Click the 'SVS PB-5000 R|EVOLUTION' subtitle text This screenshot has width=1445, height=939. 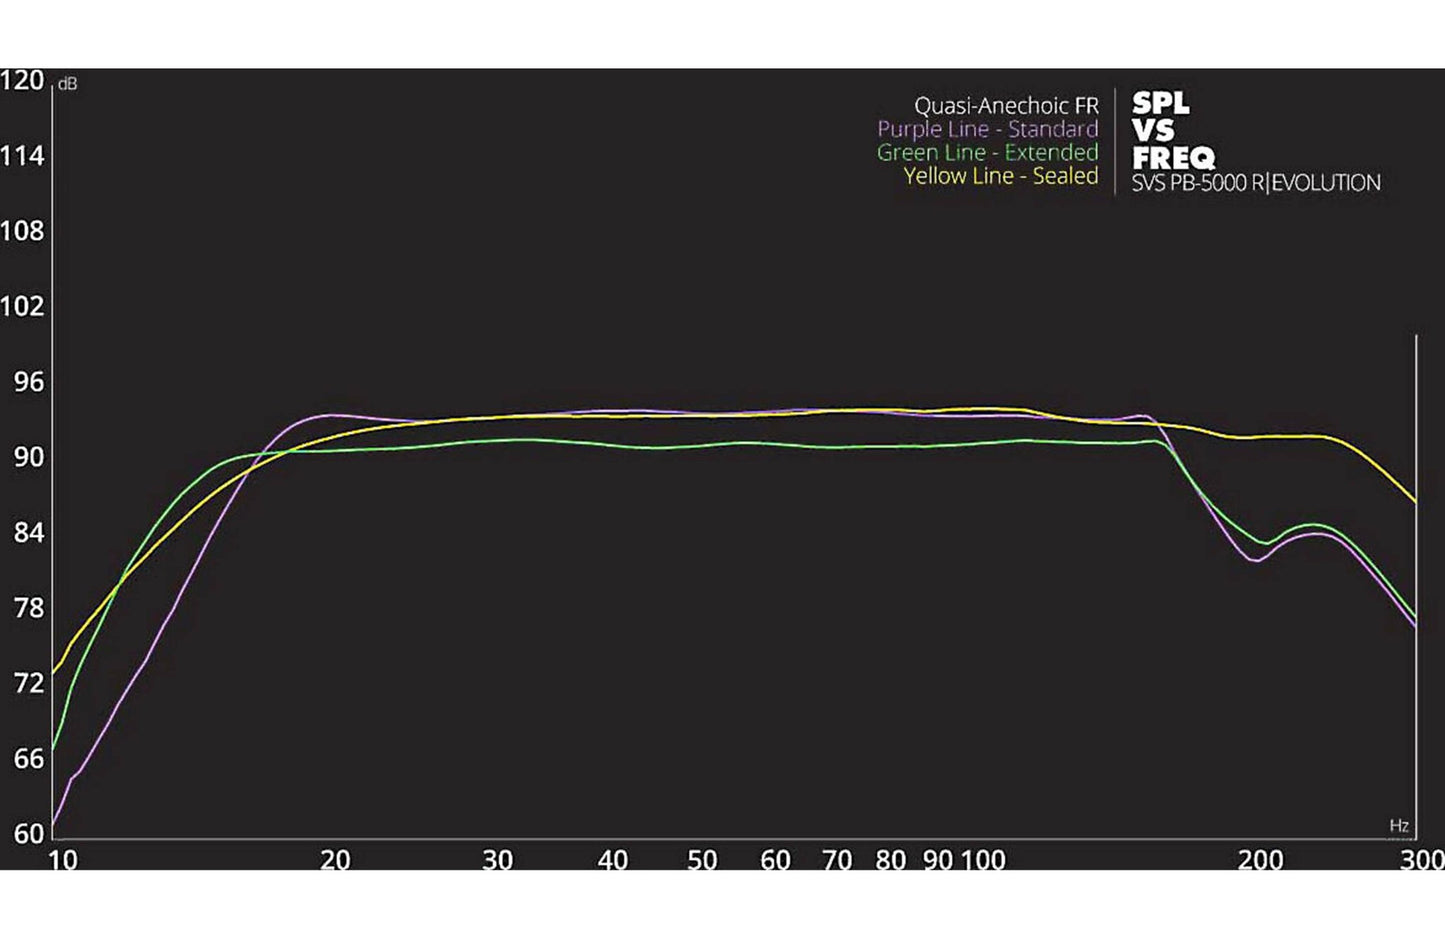1255,183
